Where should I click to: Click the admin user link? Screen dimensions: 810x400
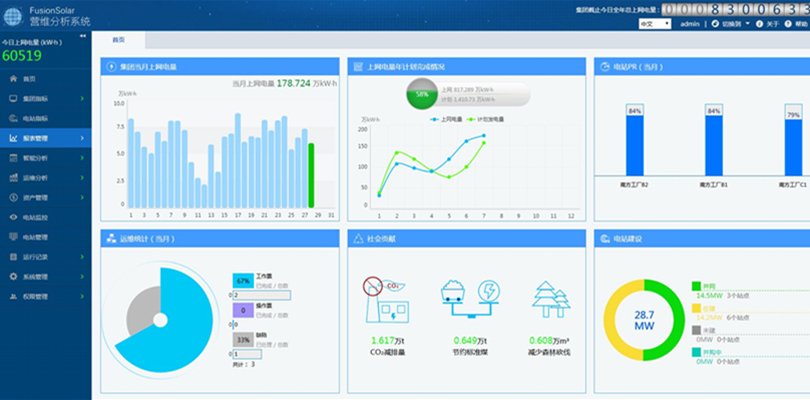click(x=689, y=23)
